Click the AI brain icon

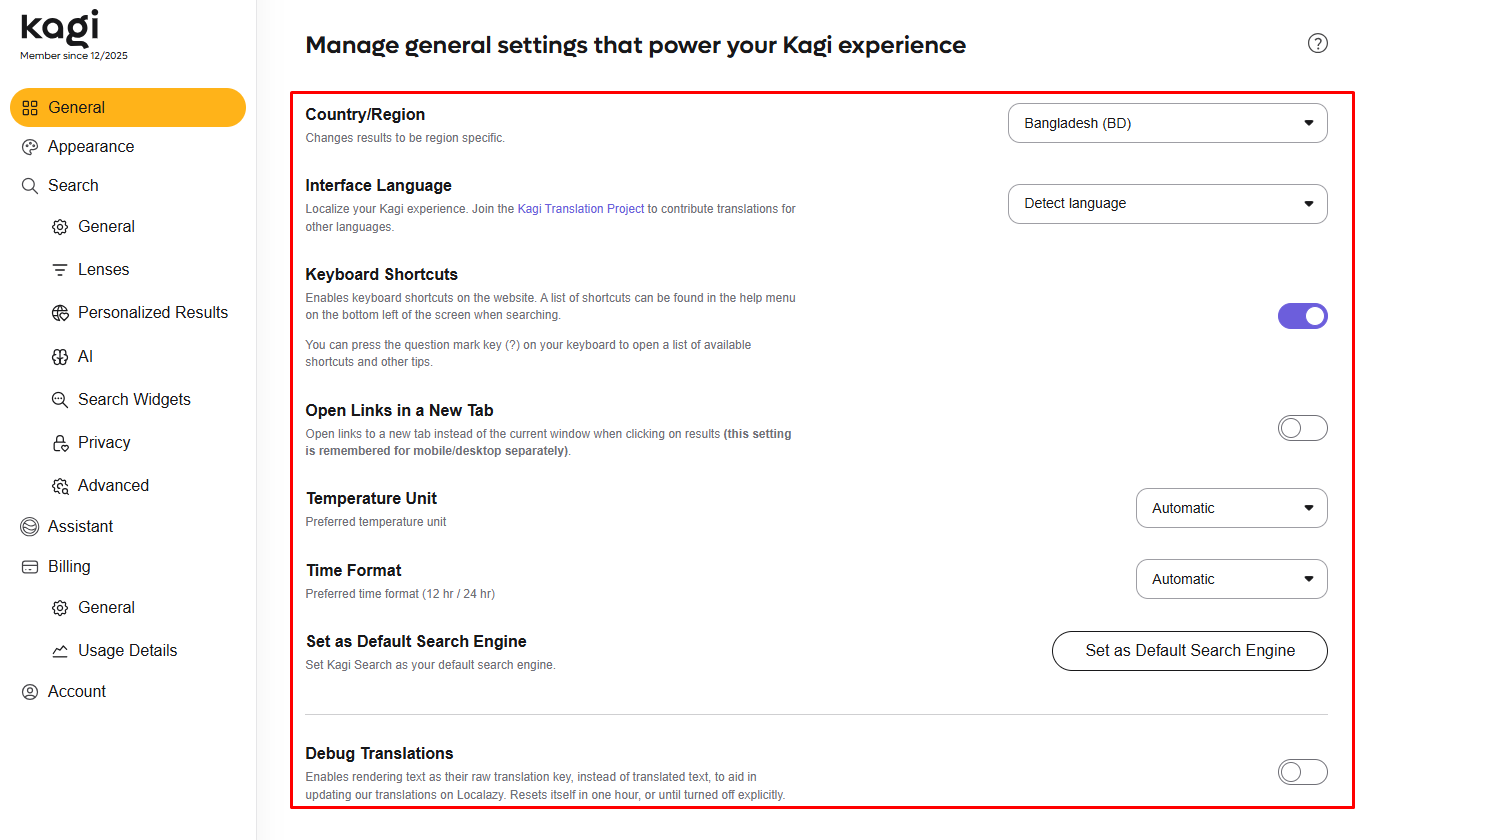click(x=60, y=357)
